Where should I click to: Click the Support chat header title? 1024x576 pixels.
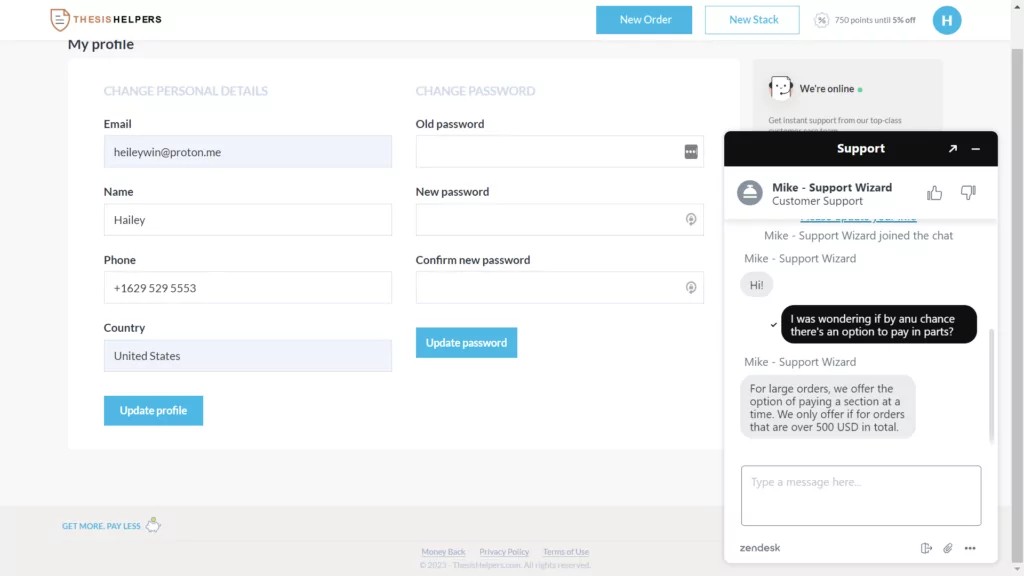(861, 148)
